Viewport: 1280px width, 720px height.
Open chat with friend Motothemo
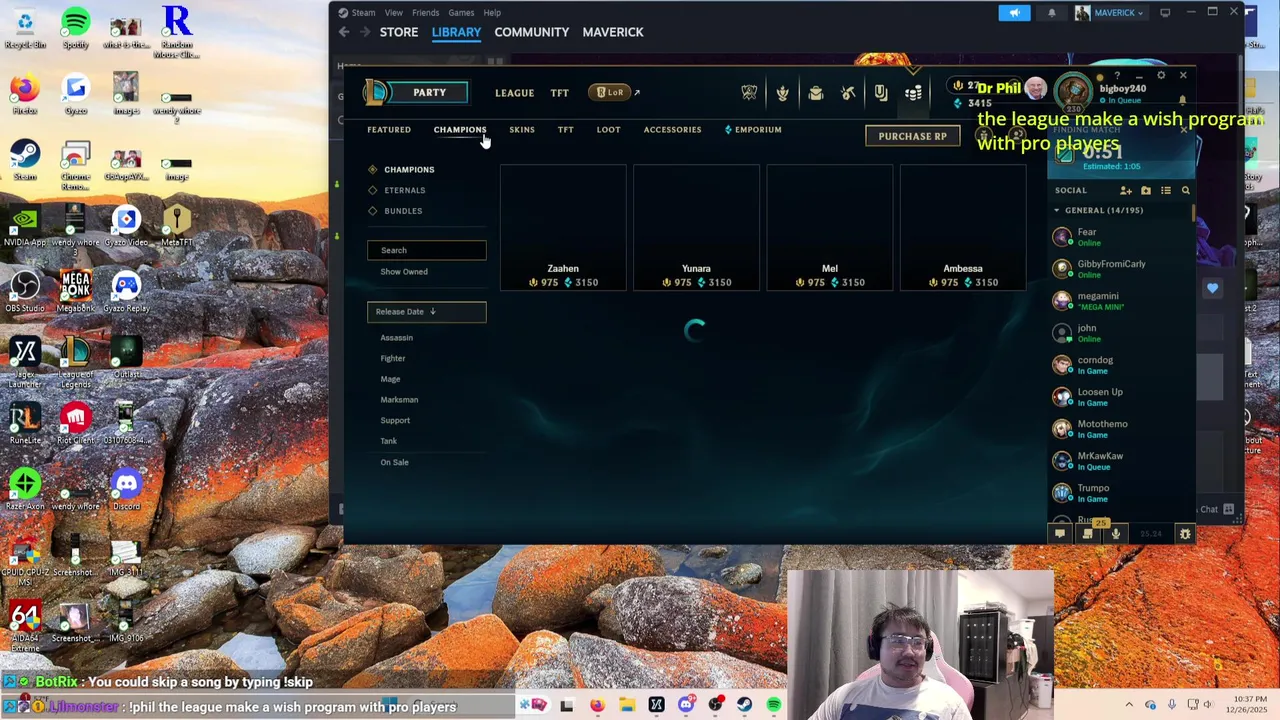click(1120, 429)
